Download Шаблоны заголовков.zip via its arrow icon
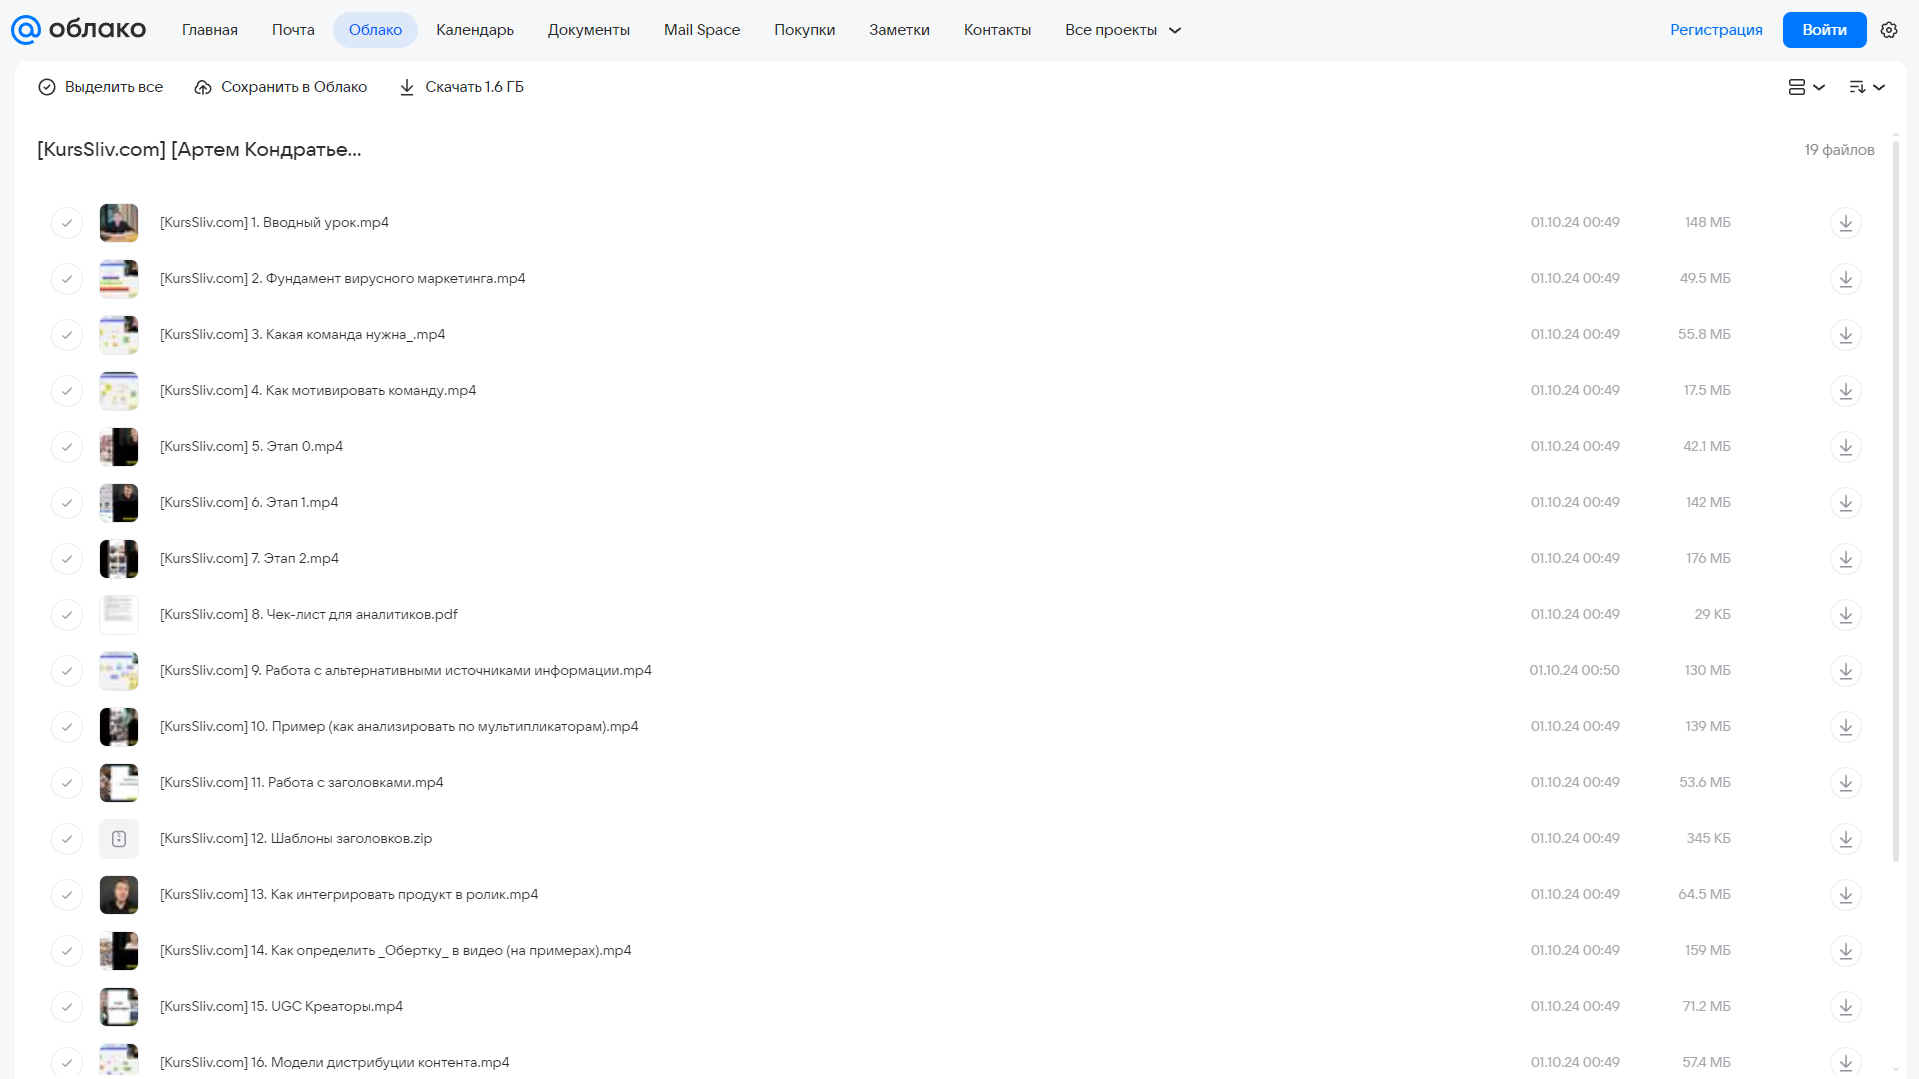This screenshot has height=1079, width=1919. pyautogui.click(x=1845, y=839)
